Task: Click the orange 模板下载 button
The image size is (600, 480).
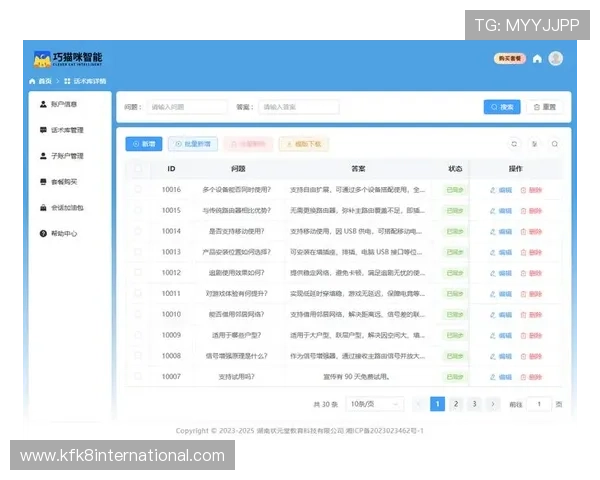Action: pyautogui.click(x=304, y=144)
